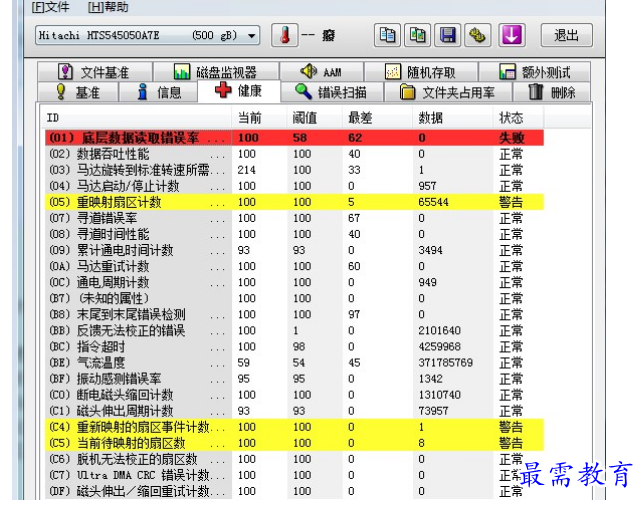Click the 当前 column header
The width and height of the screenshot is (641, 506).
(x=259, y=118)
